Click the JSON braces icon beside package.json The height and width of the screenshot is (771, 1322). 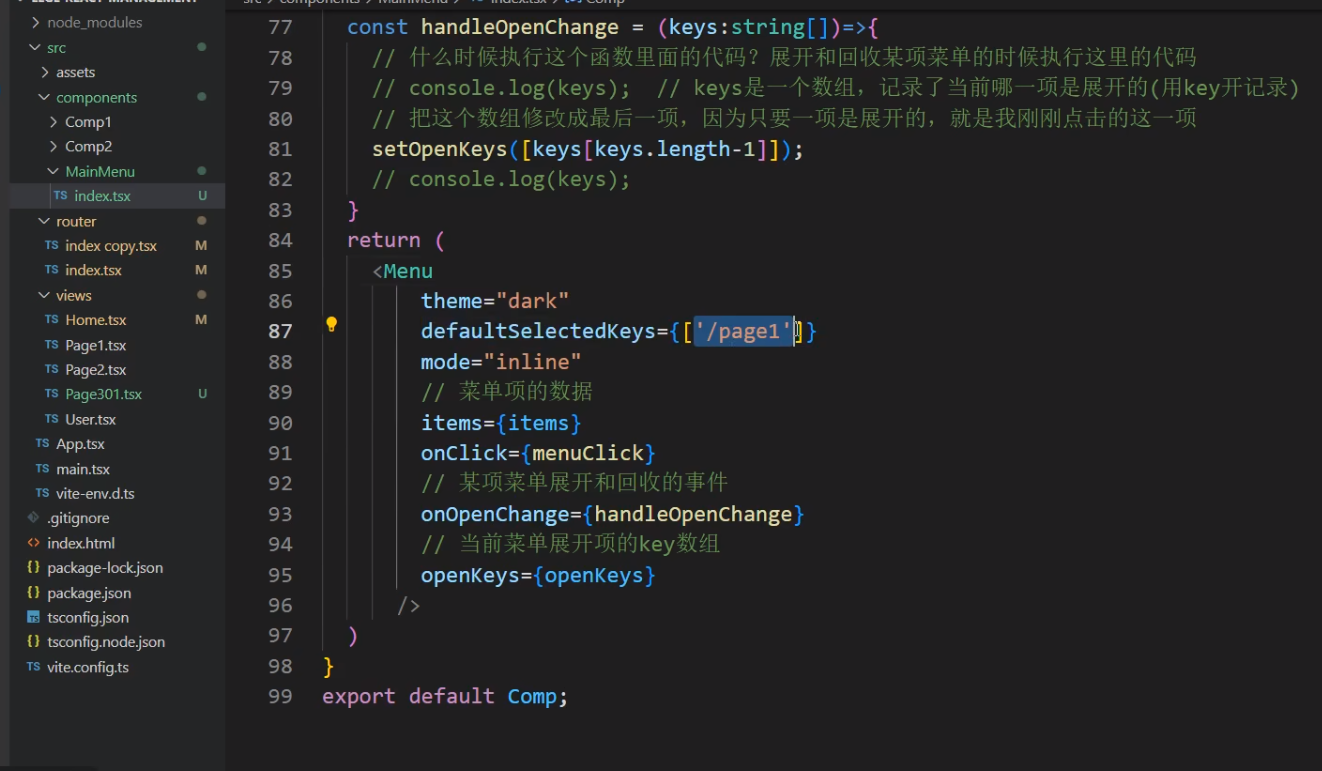coord(34,593)
